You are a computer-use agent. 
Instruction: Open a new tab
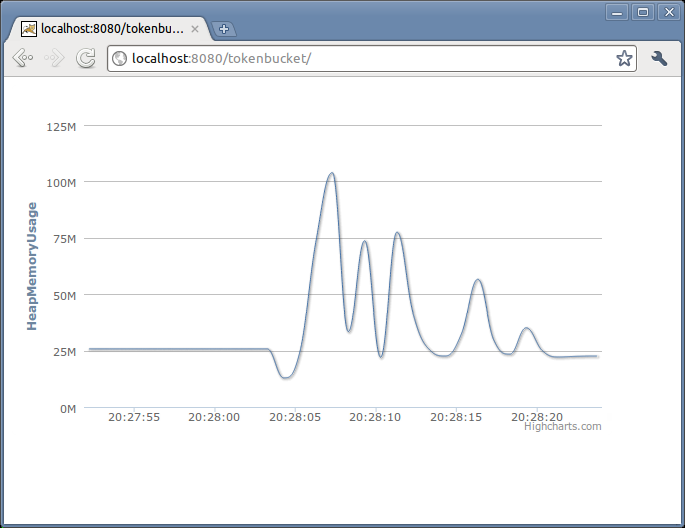224,29
